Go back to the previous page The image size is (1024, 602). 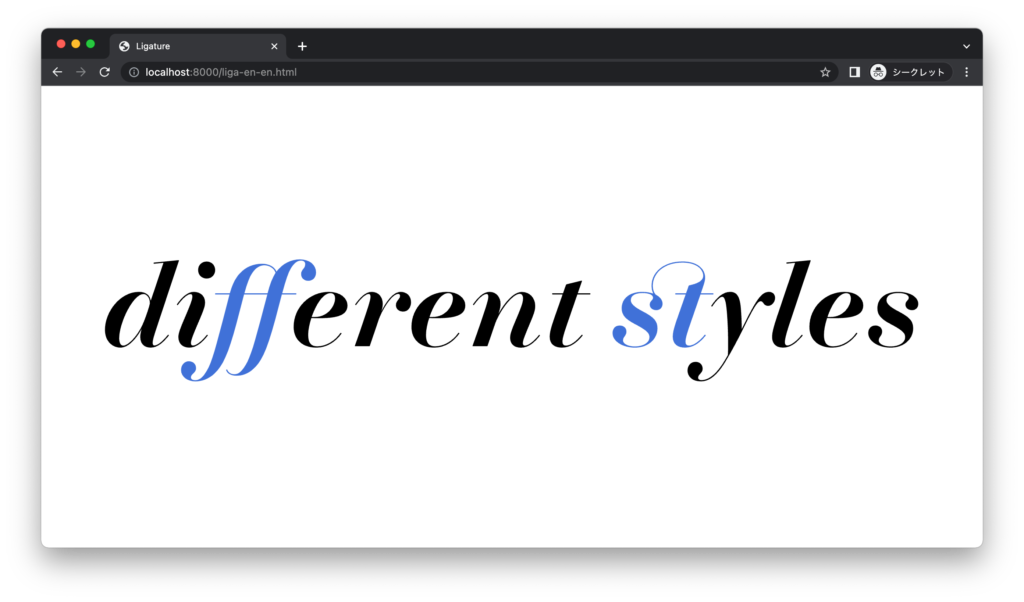(x=57, y=72)
